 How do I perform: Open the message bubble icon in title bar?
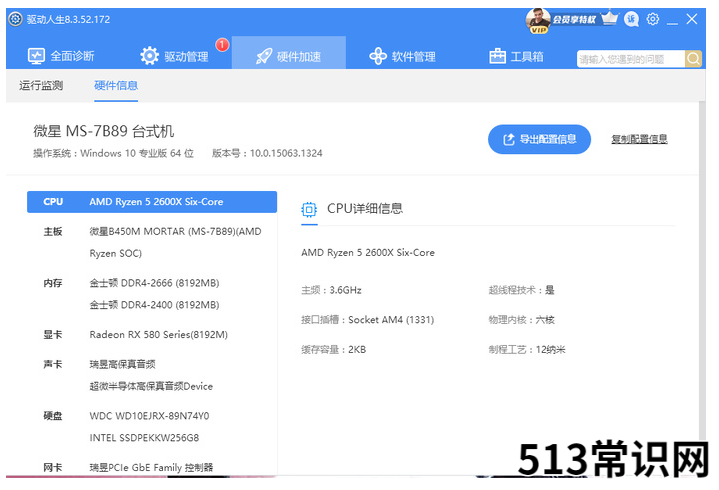pyautogui.click(x=631, y=19)
